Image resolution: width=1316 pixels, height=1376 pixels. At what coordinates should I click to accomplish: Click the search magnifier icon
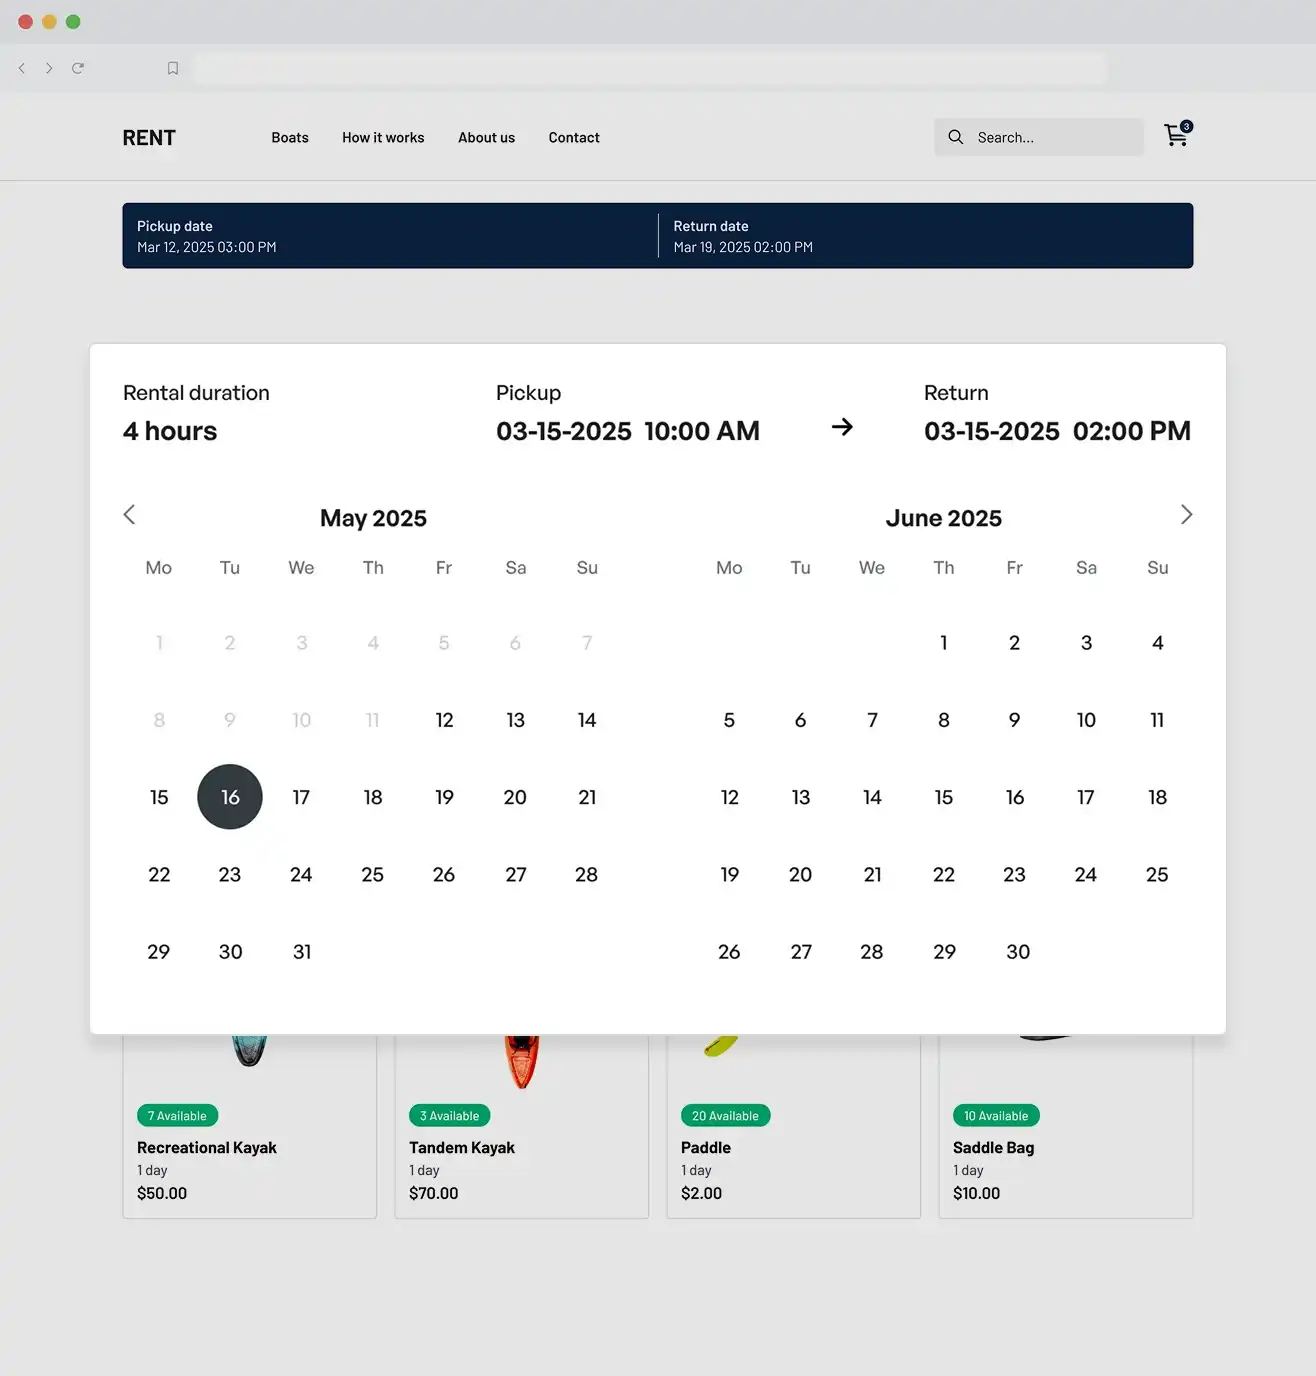coord(956,137)
